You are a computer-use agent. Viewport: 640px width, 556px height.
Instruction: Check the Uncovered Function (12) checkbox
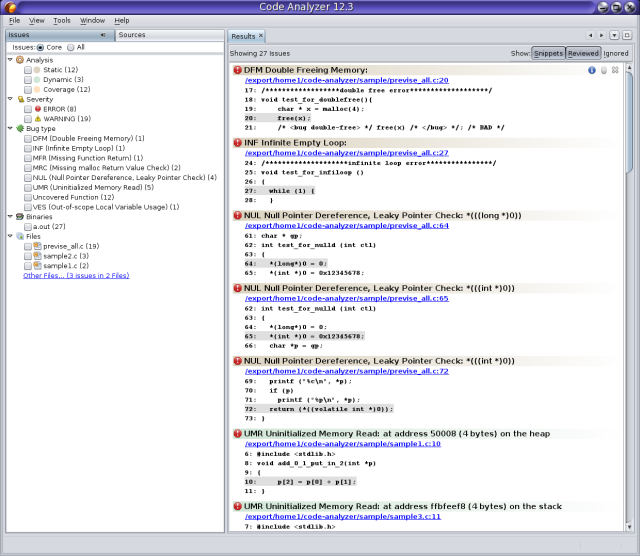tap(28, 197)
